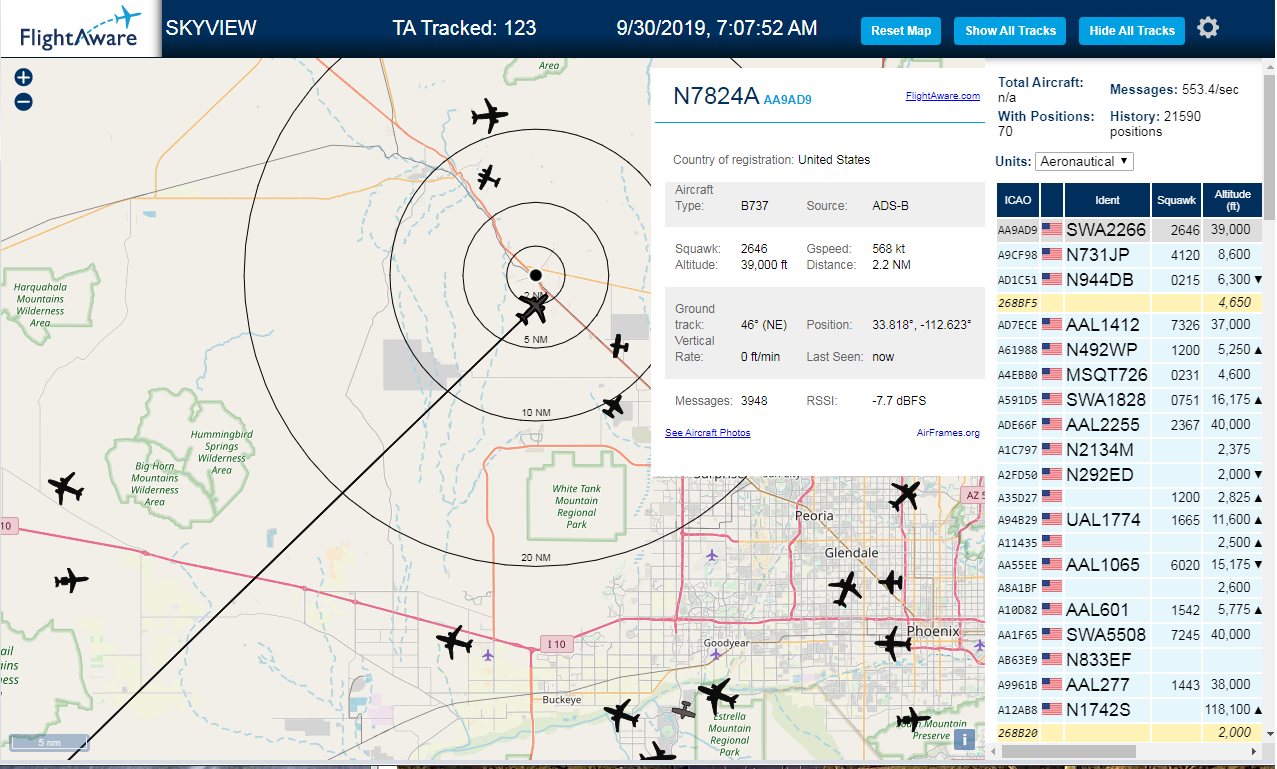Click Show All Tracks

tap(1010, 31)
